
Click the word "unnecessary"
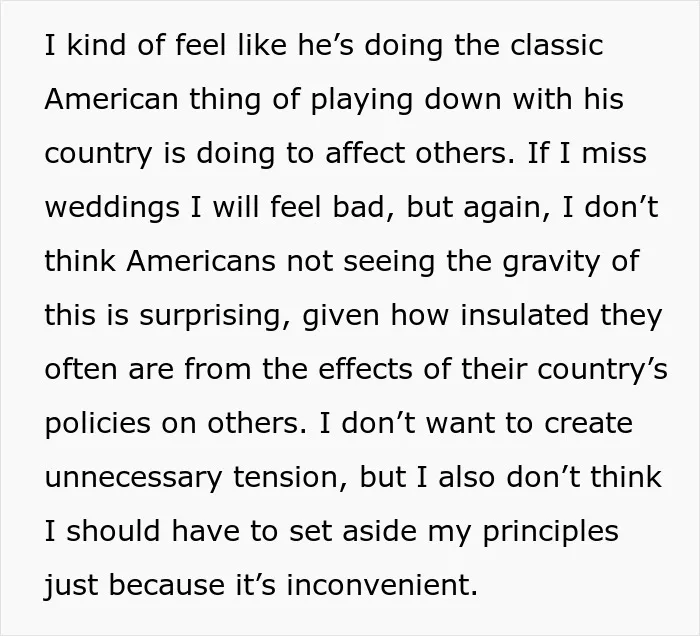pyautogui.click(x=133, y=478)
